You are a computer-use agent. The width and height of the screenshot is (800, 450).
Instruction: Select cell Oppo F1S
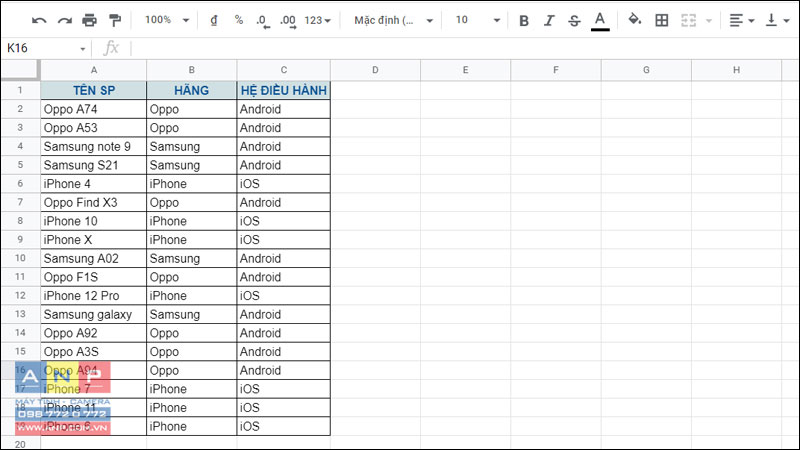(x=94, y=277)
